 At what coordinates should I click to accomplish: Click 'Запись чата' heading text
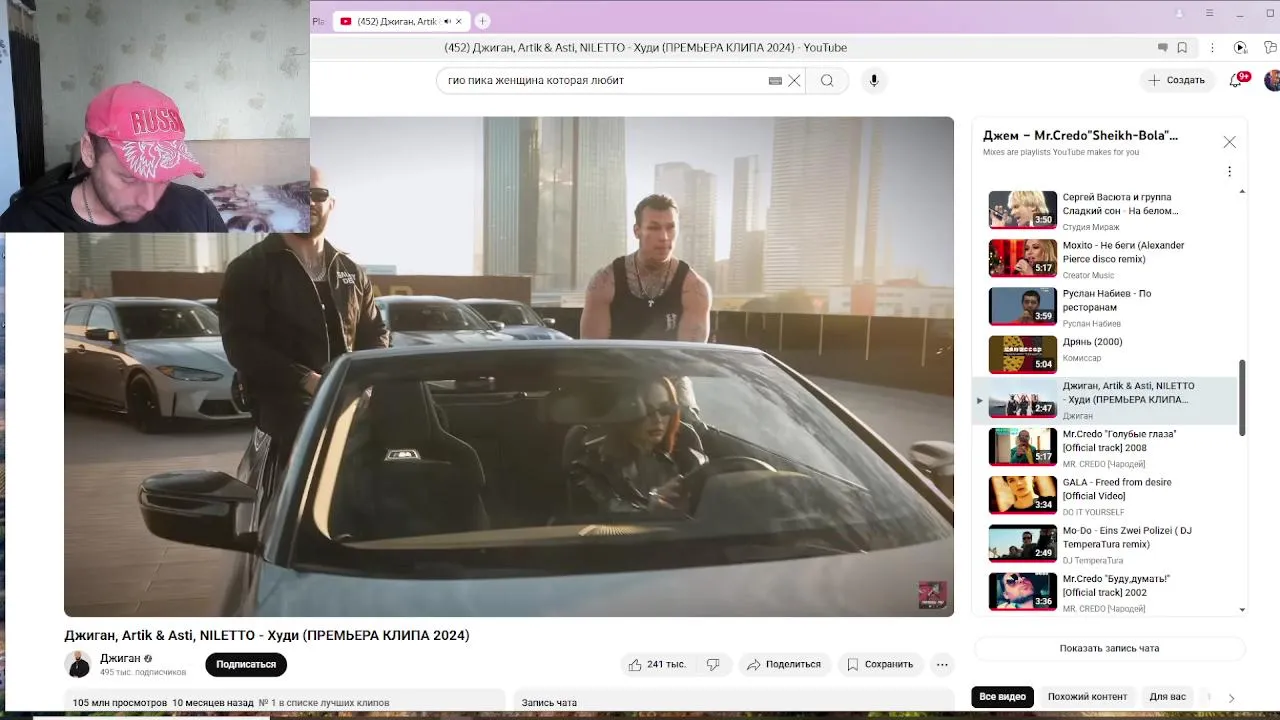pos(549,703)
